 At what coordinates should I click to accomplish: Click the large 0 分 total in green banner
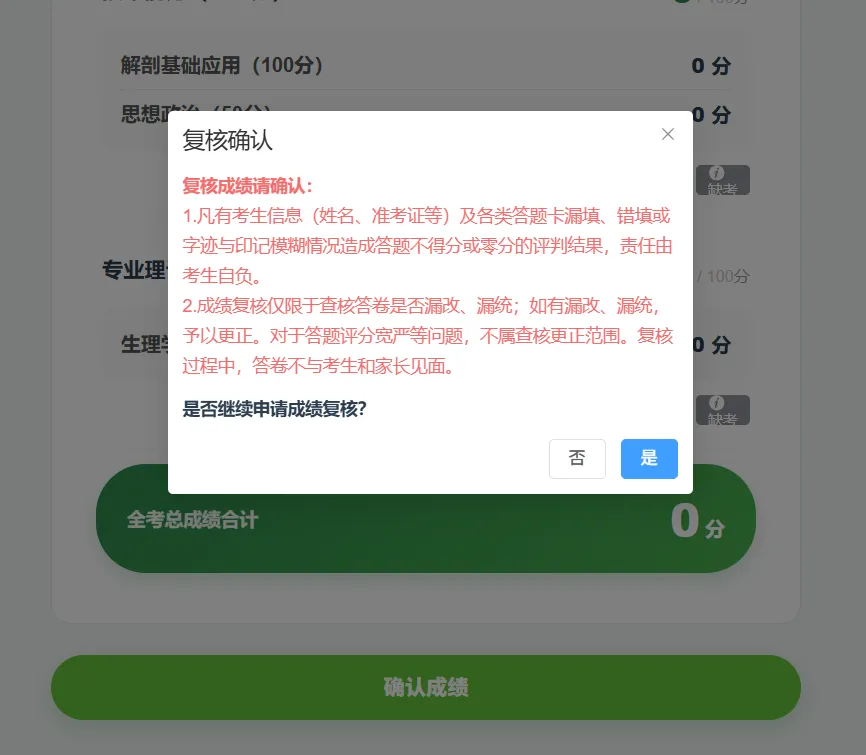pos(698,521)
